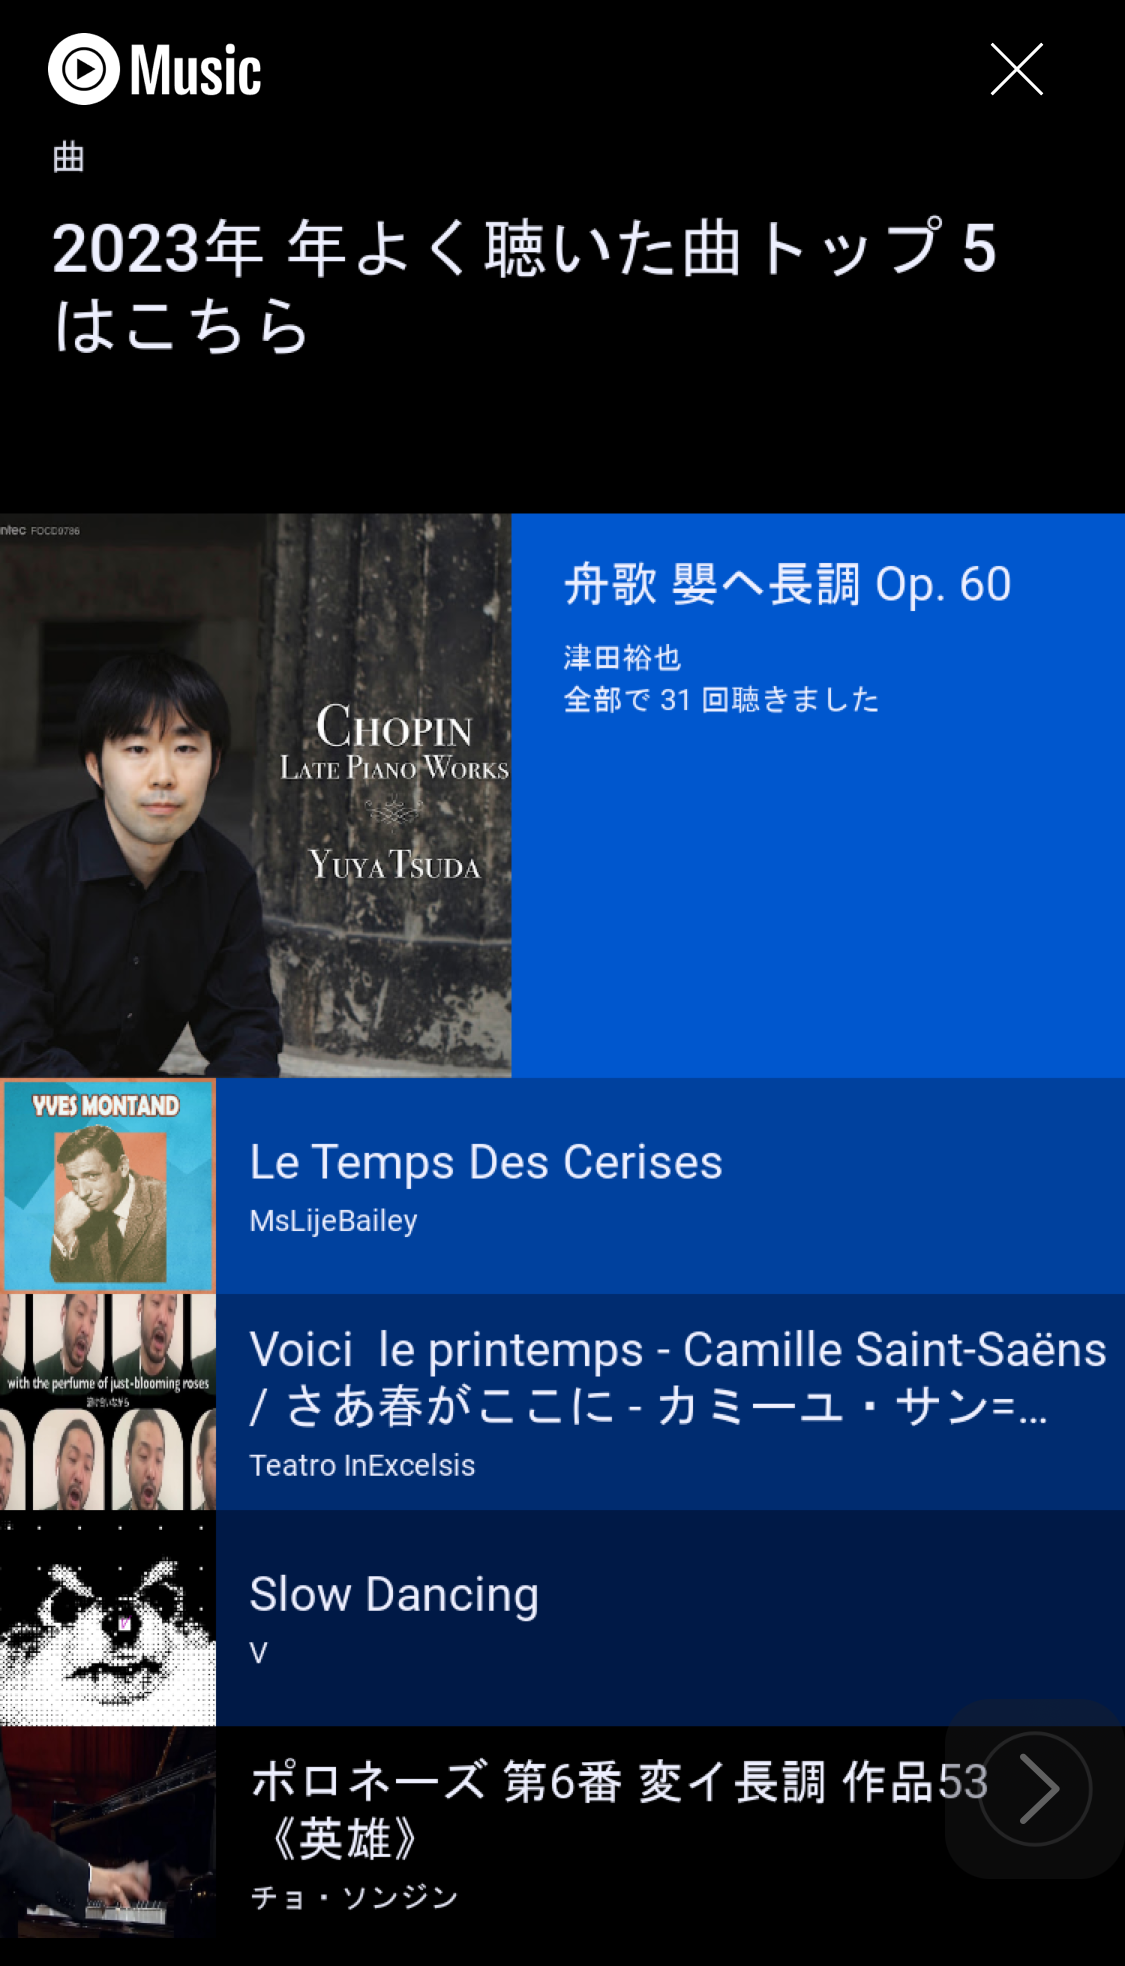
Task: Open the Chopin Late Piano Works album cover
Action: (x=255, y=795)
